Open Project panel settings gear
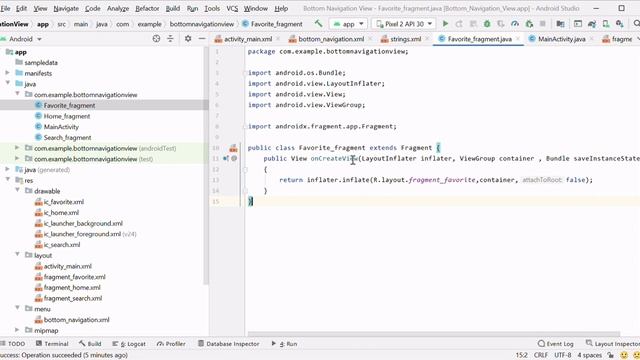The height and width of the screenshot is (360, 640). pyautogui.click(x=188, y=39)
